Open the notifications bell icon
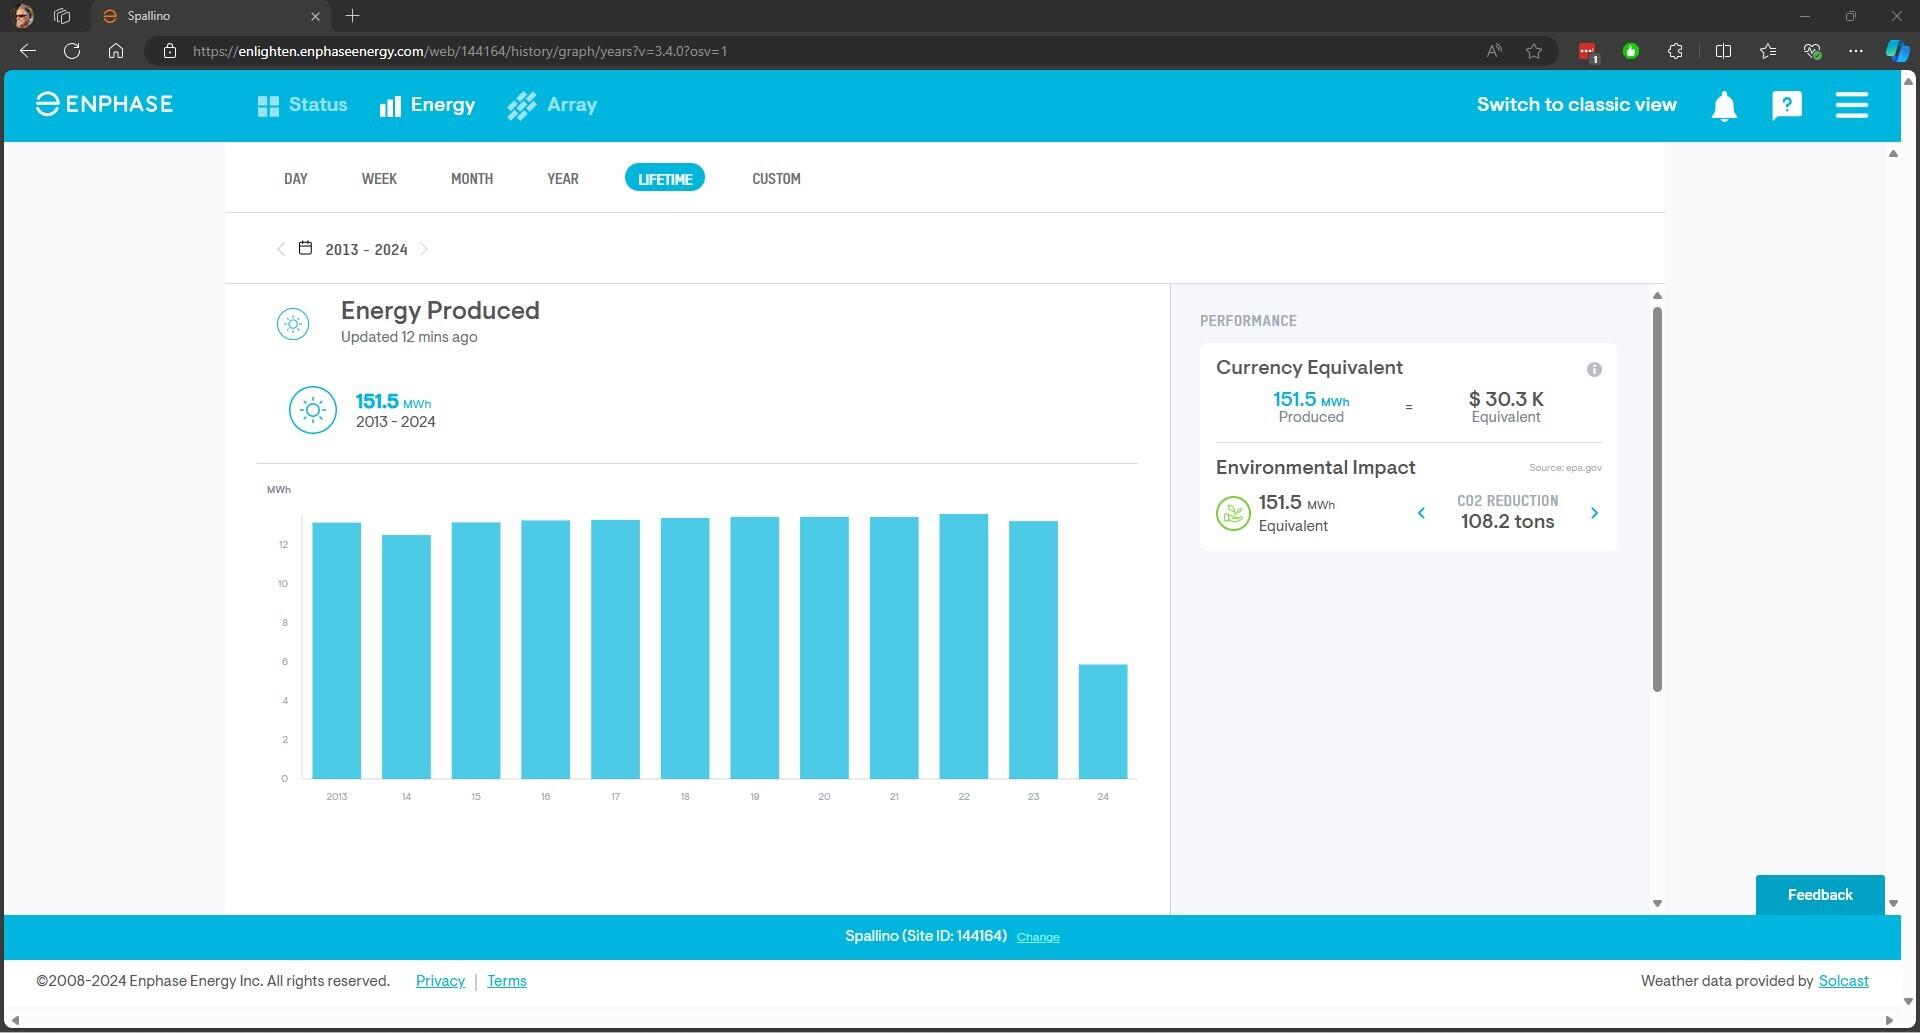This screenshot has width=1920, height=1033. pos(1723,106)
